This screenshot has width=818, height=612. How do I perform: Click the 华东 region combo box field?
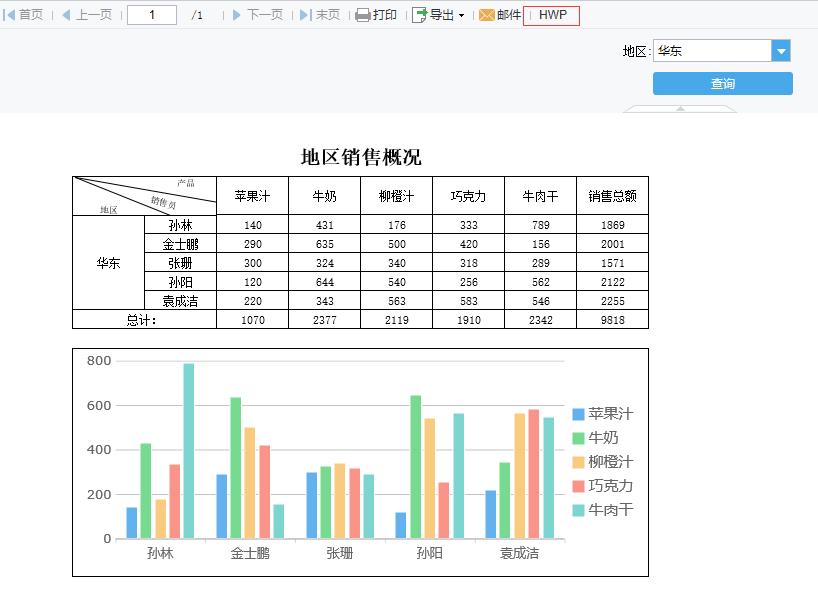[x=712, y=51]
